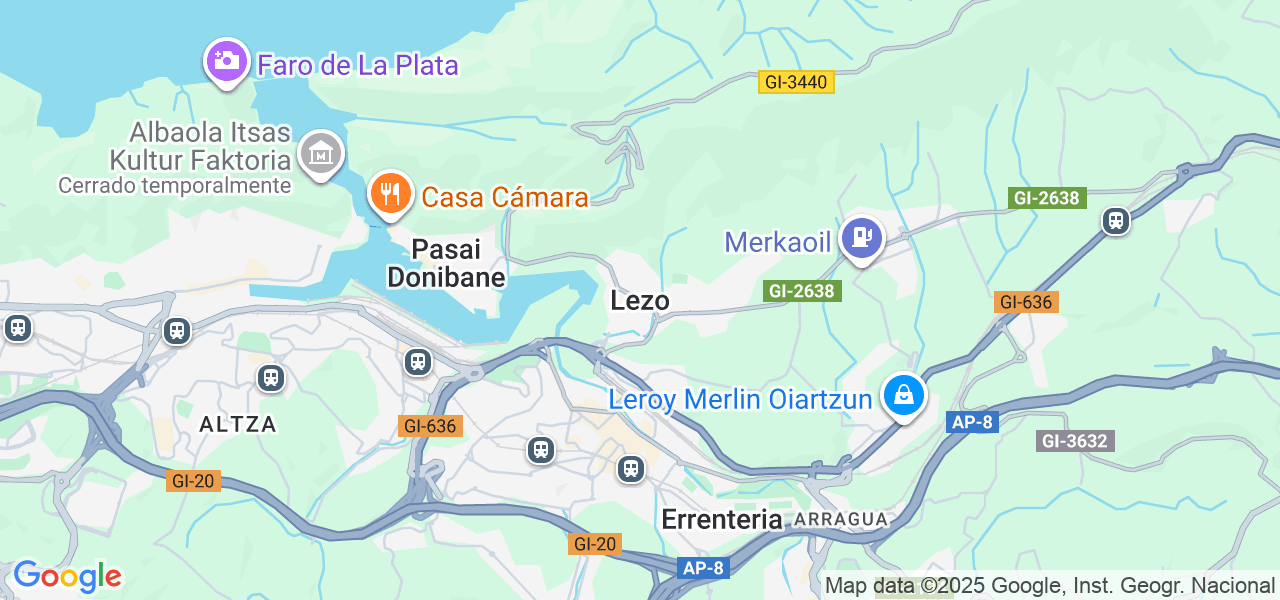Click the Merkaoil gas station marker
This screenshot has height=600, width=1280.
pos(862,239)
